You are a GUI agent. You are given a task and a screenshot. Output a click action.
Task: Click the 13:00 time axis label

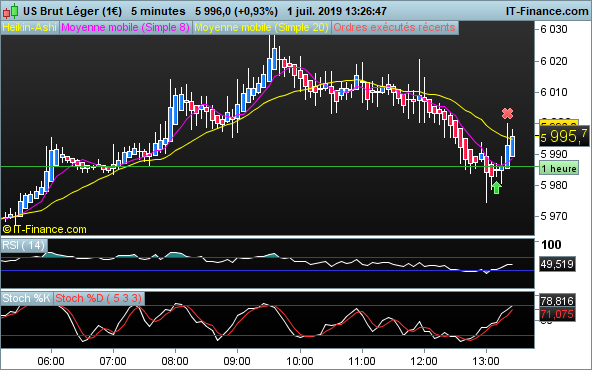point(486,361)
